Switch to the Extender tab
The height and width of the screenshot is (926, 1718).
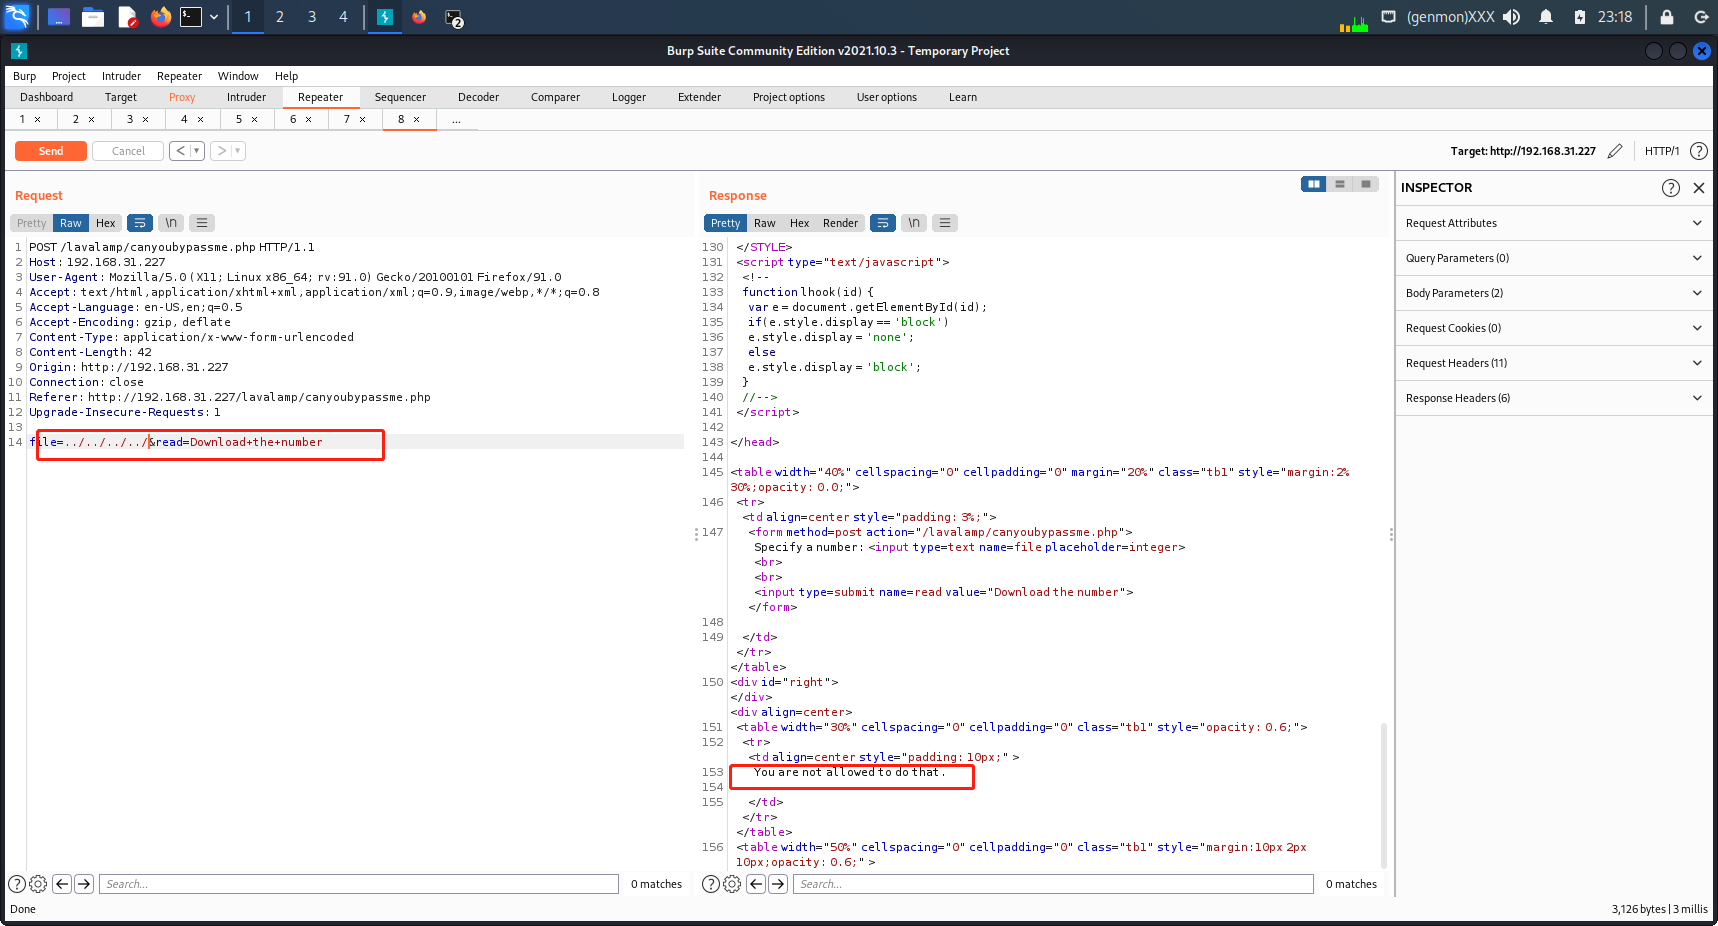point(699,97)
